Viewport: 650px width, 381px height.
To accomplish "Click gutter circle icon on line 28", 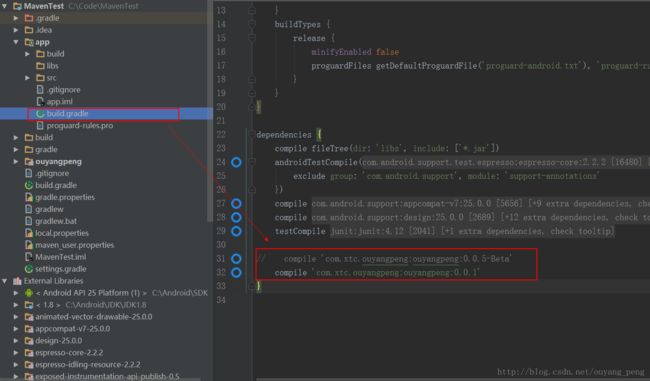I will point(236,217).
